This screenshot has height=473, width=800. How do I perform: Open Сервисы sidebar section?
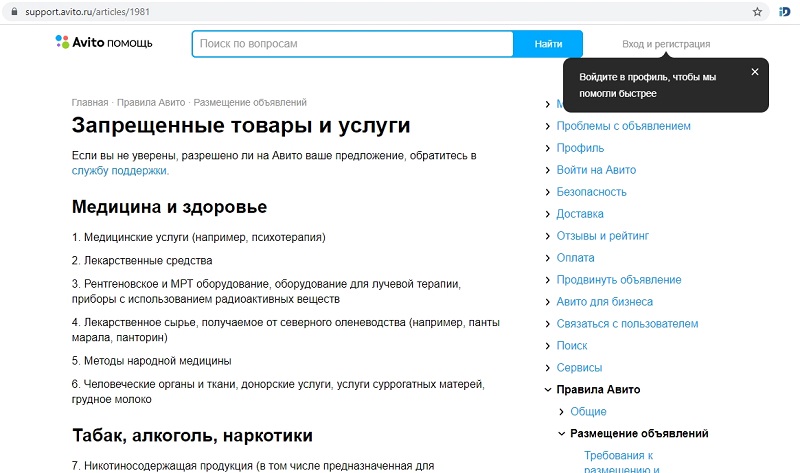pyautogui.click(x=579, y=367)
